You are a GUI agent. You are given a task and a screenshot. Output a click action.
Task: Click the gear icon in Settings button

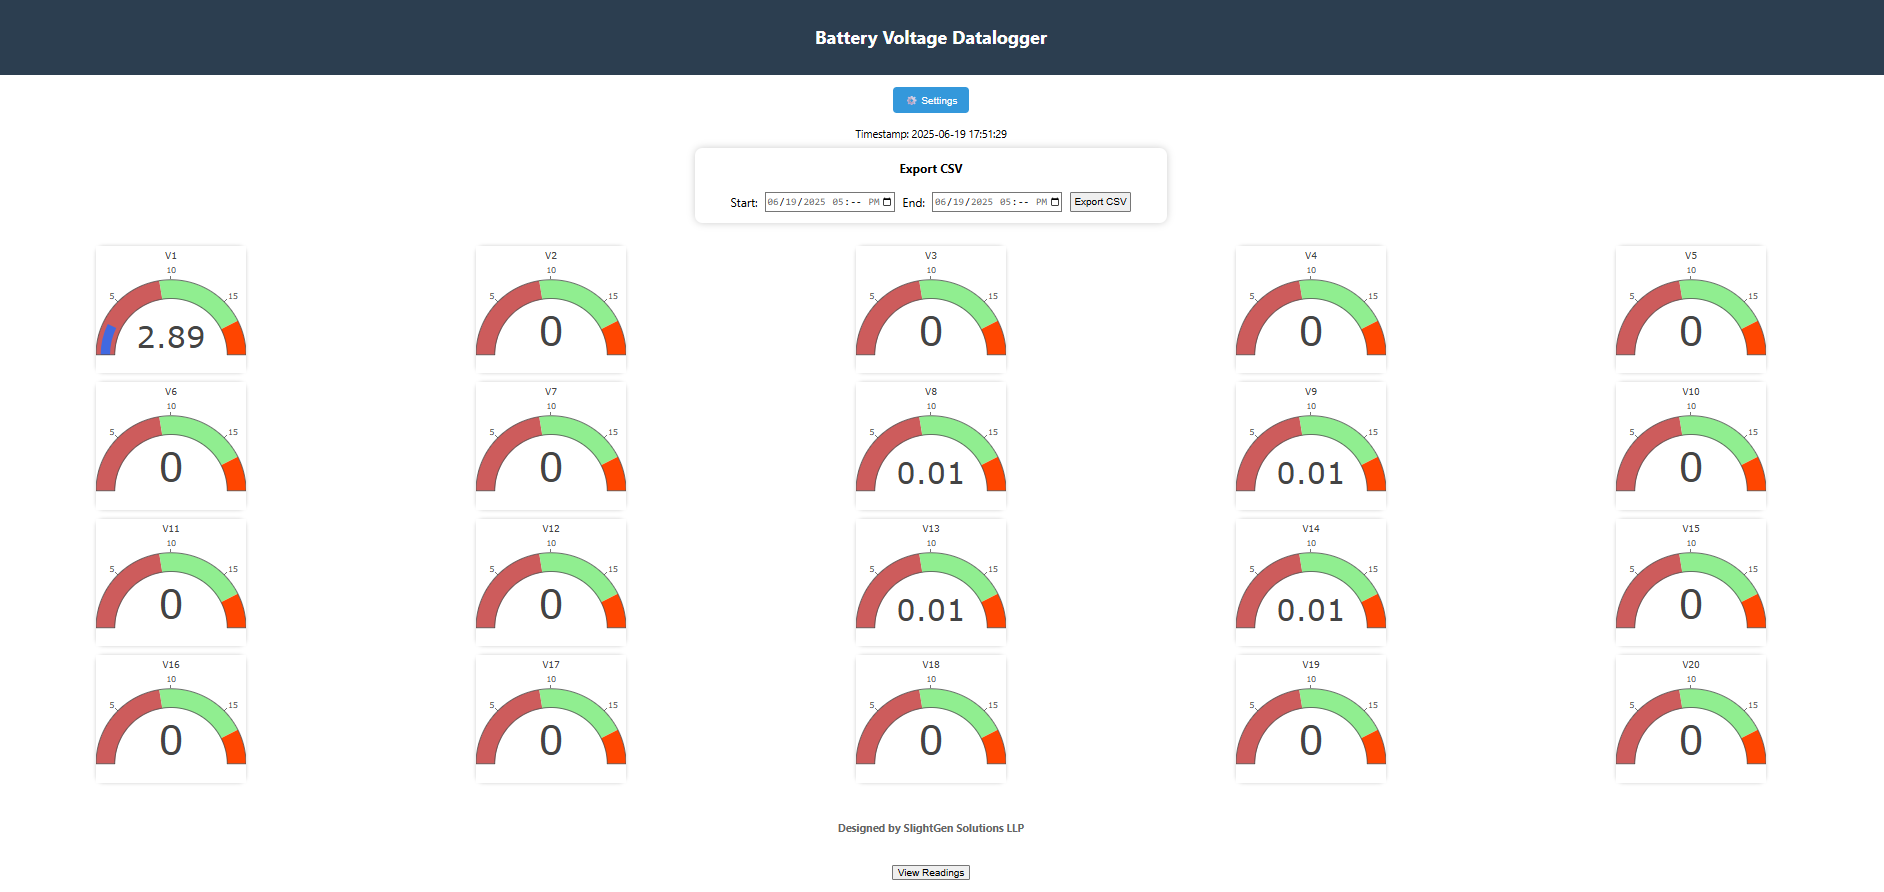[x=911, y=101]
